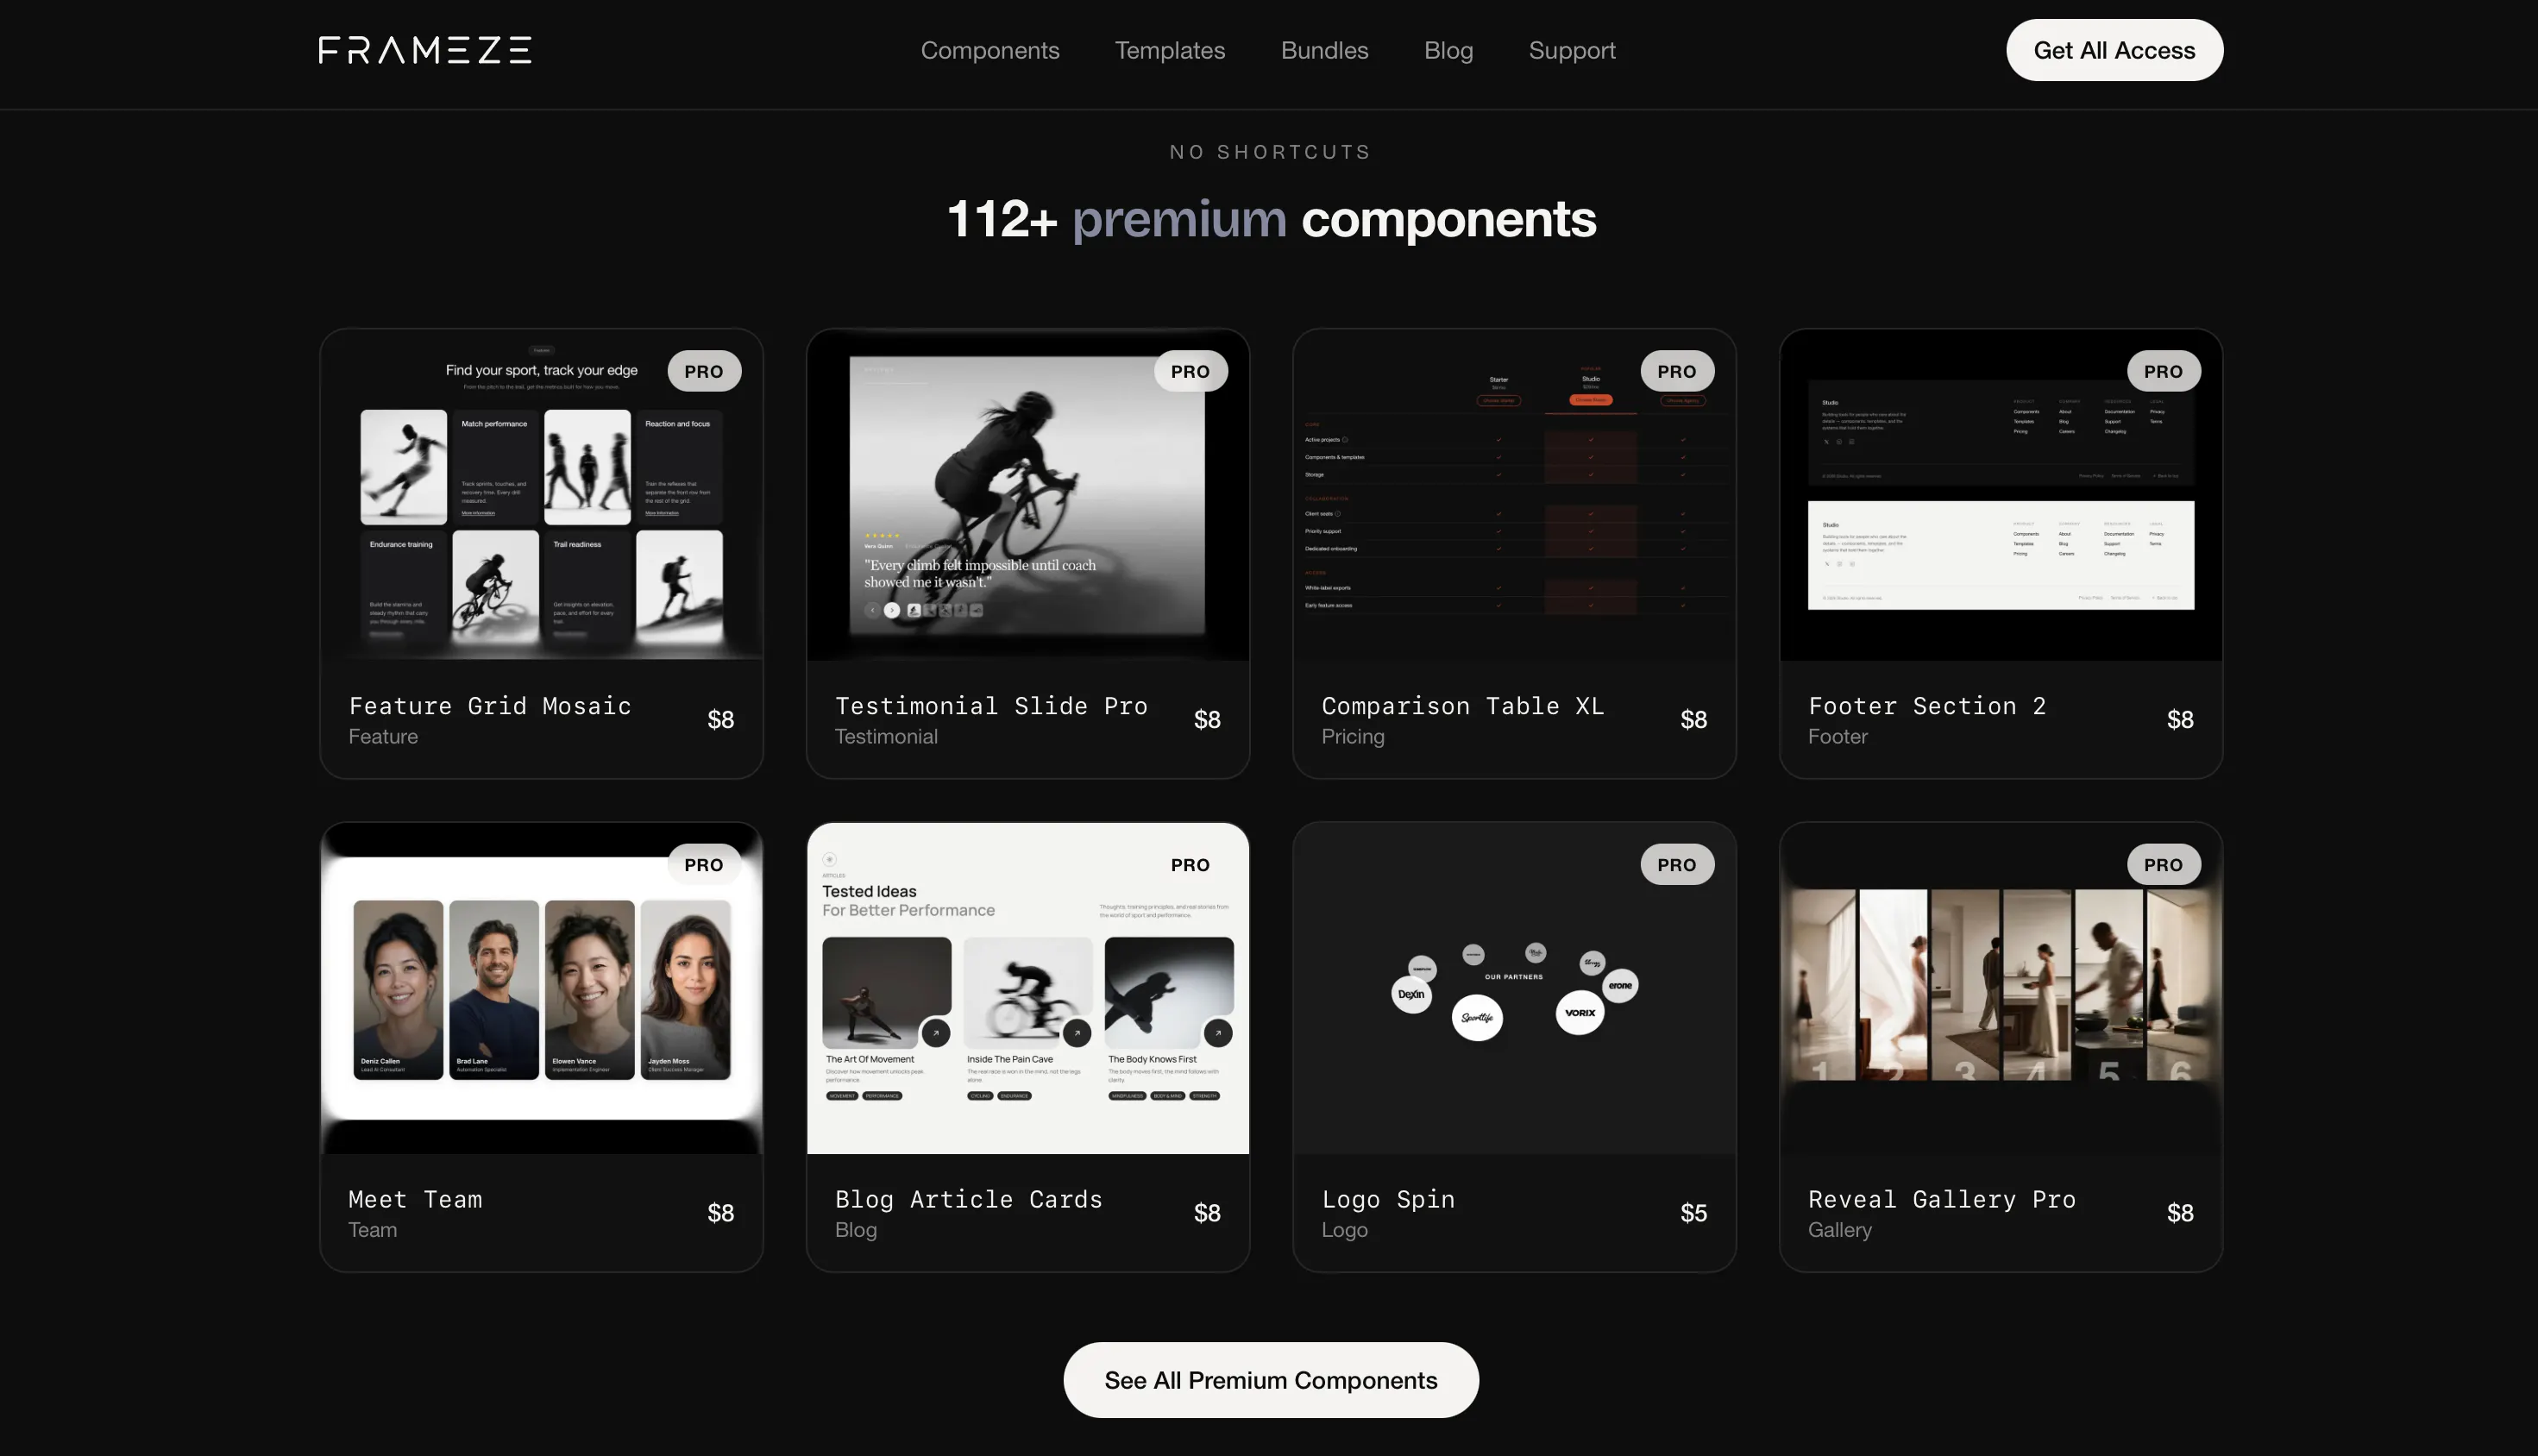Image resolution: width=2538 pixels, height=1456 pixels.
Task: Click the FRAMEZE logo
Action: (x=425, y=50)
